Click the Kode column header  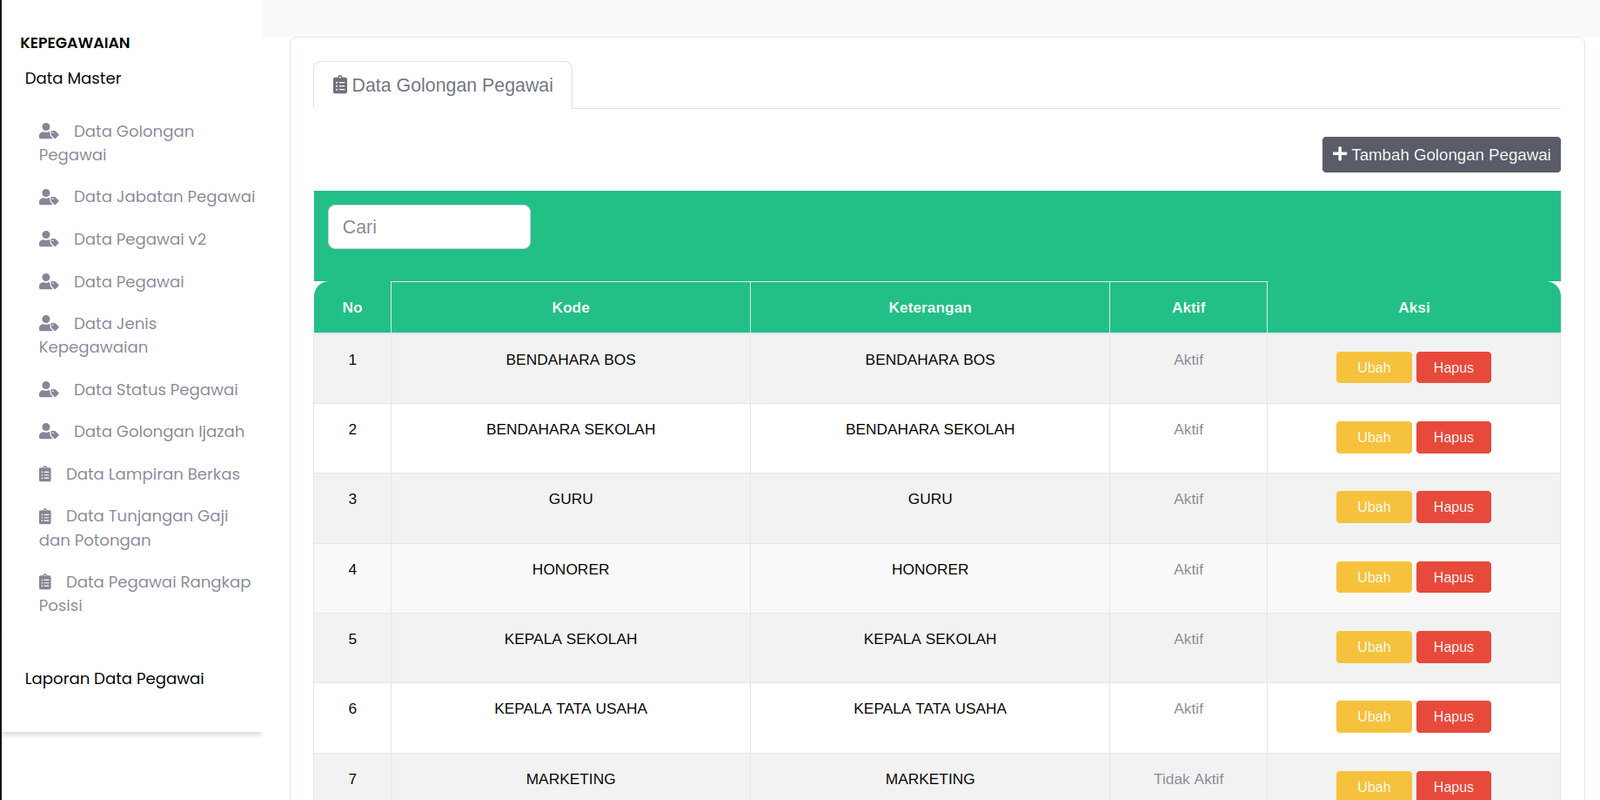[x=570, y=307]
